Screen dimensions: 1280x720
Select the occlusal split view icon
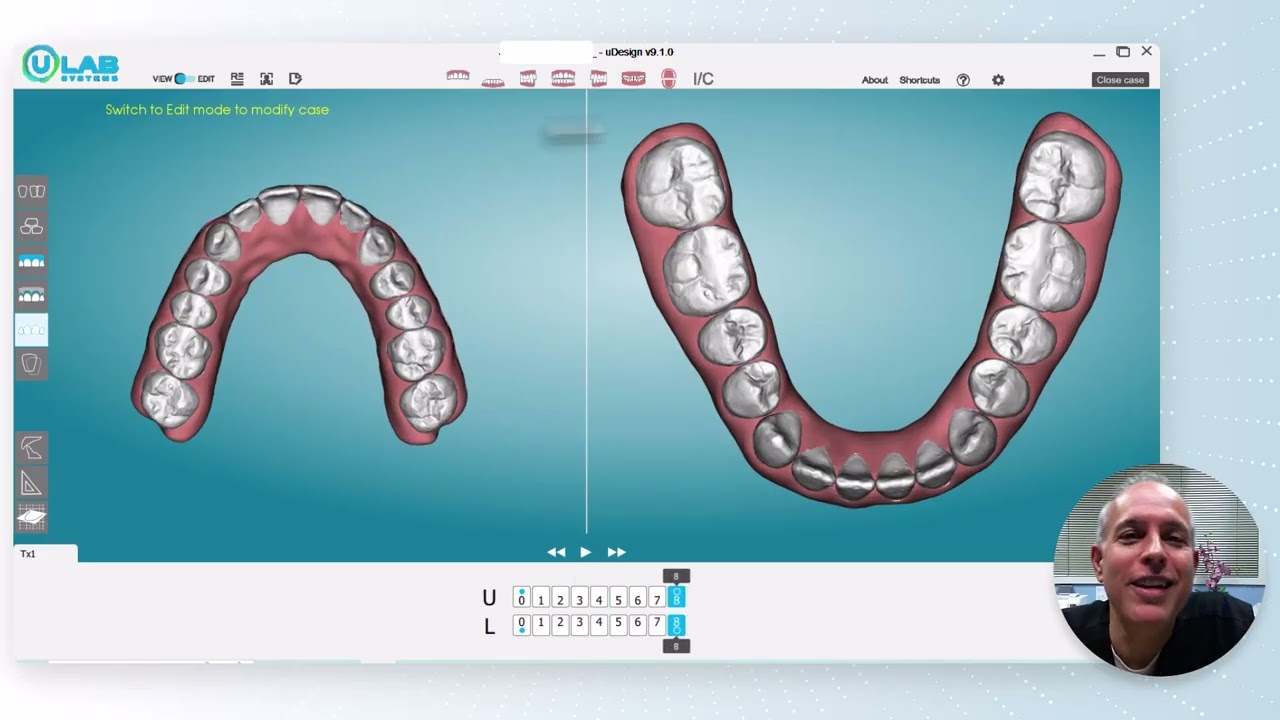point(669,79)
